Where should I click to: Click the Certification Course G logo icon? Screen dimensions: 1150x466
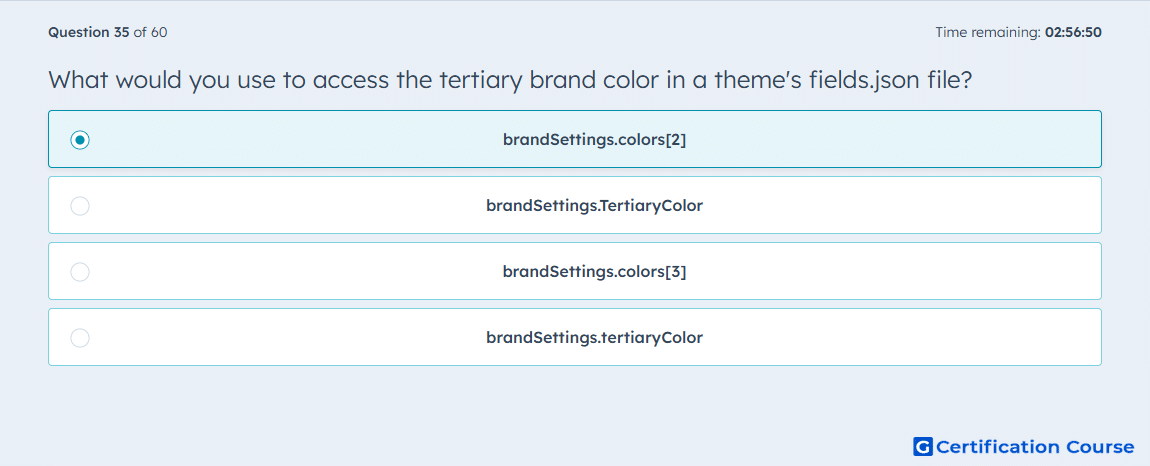(x=923, y=447)
